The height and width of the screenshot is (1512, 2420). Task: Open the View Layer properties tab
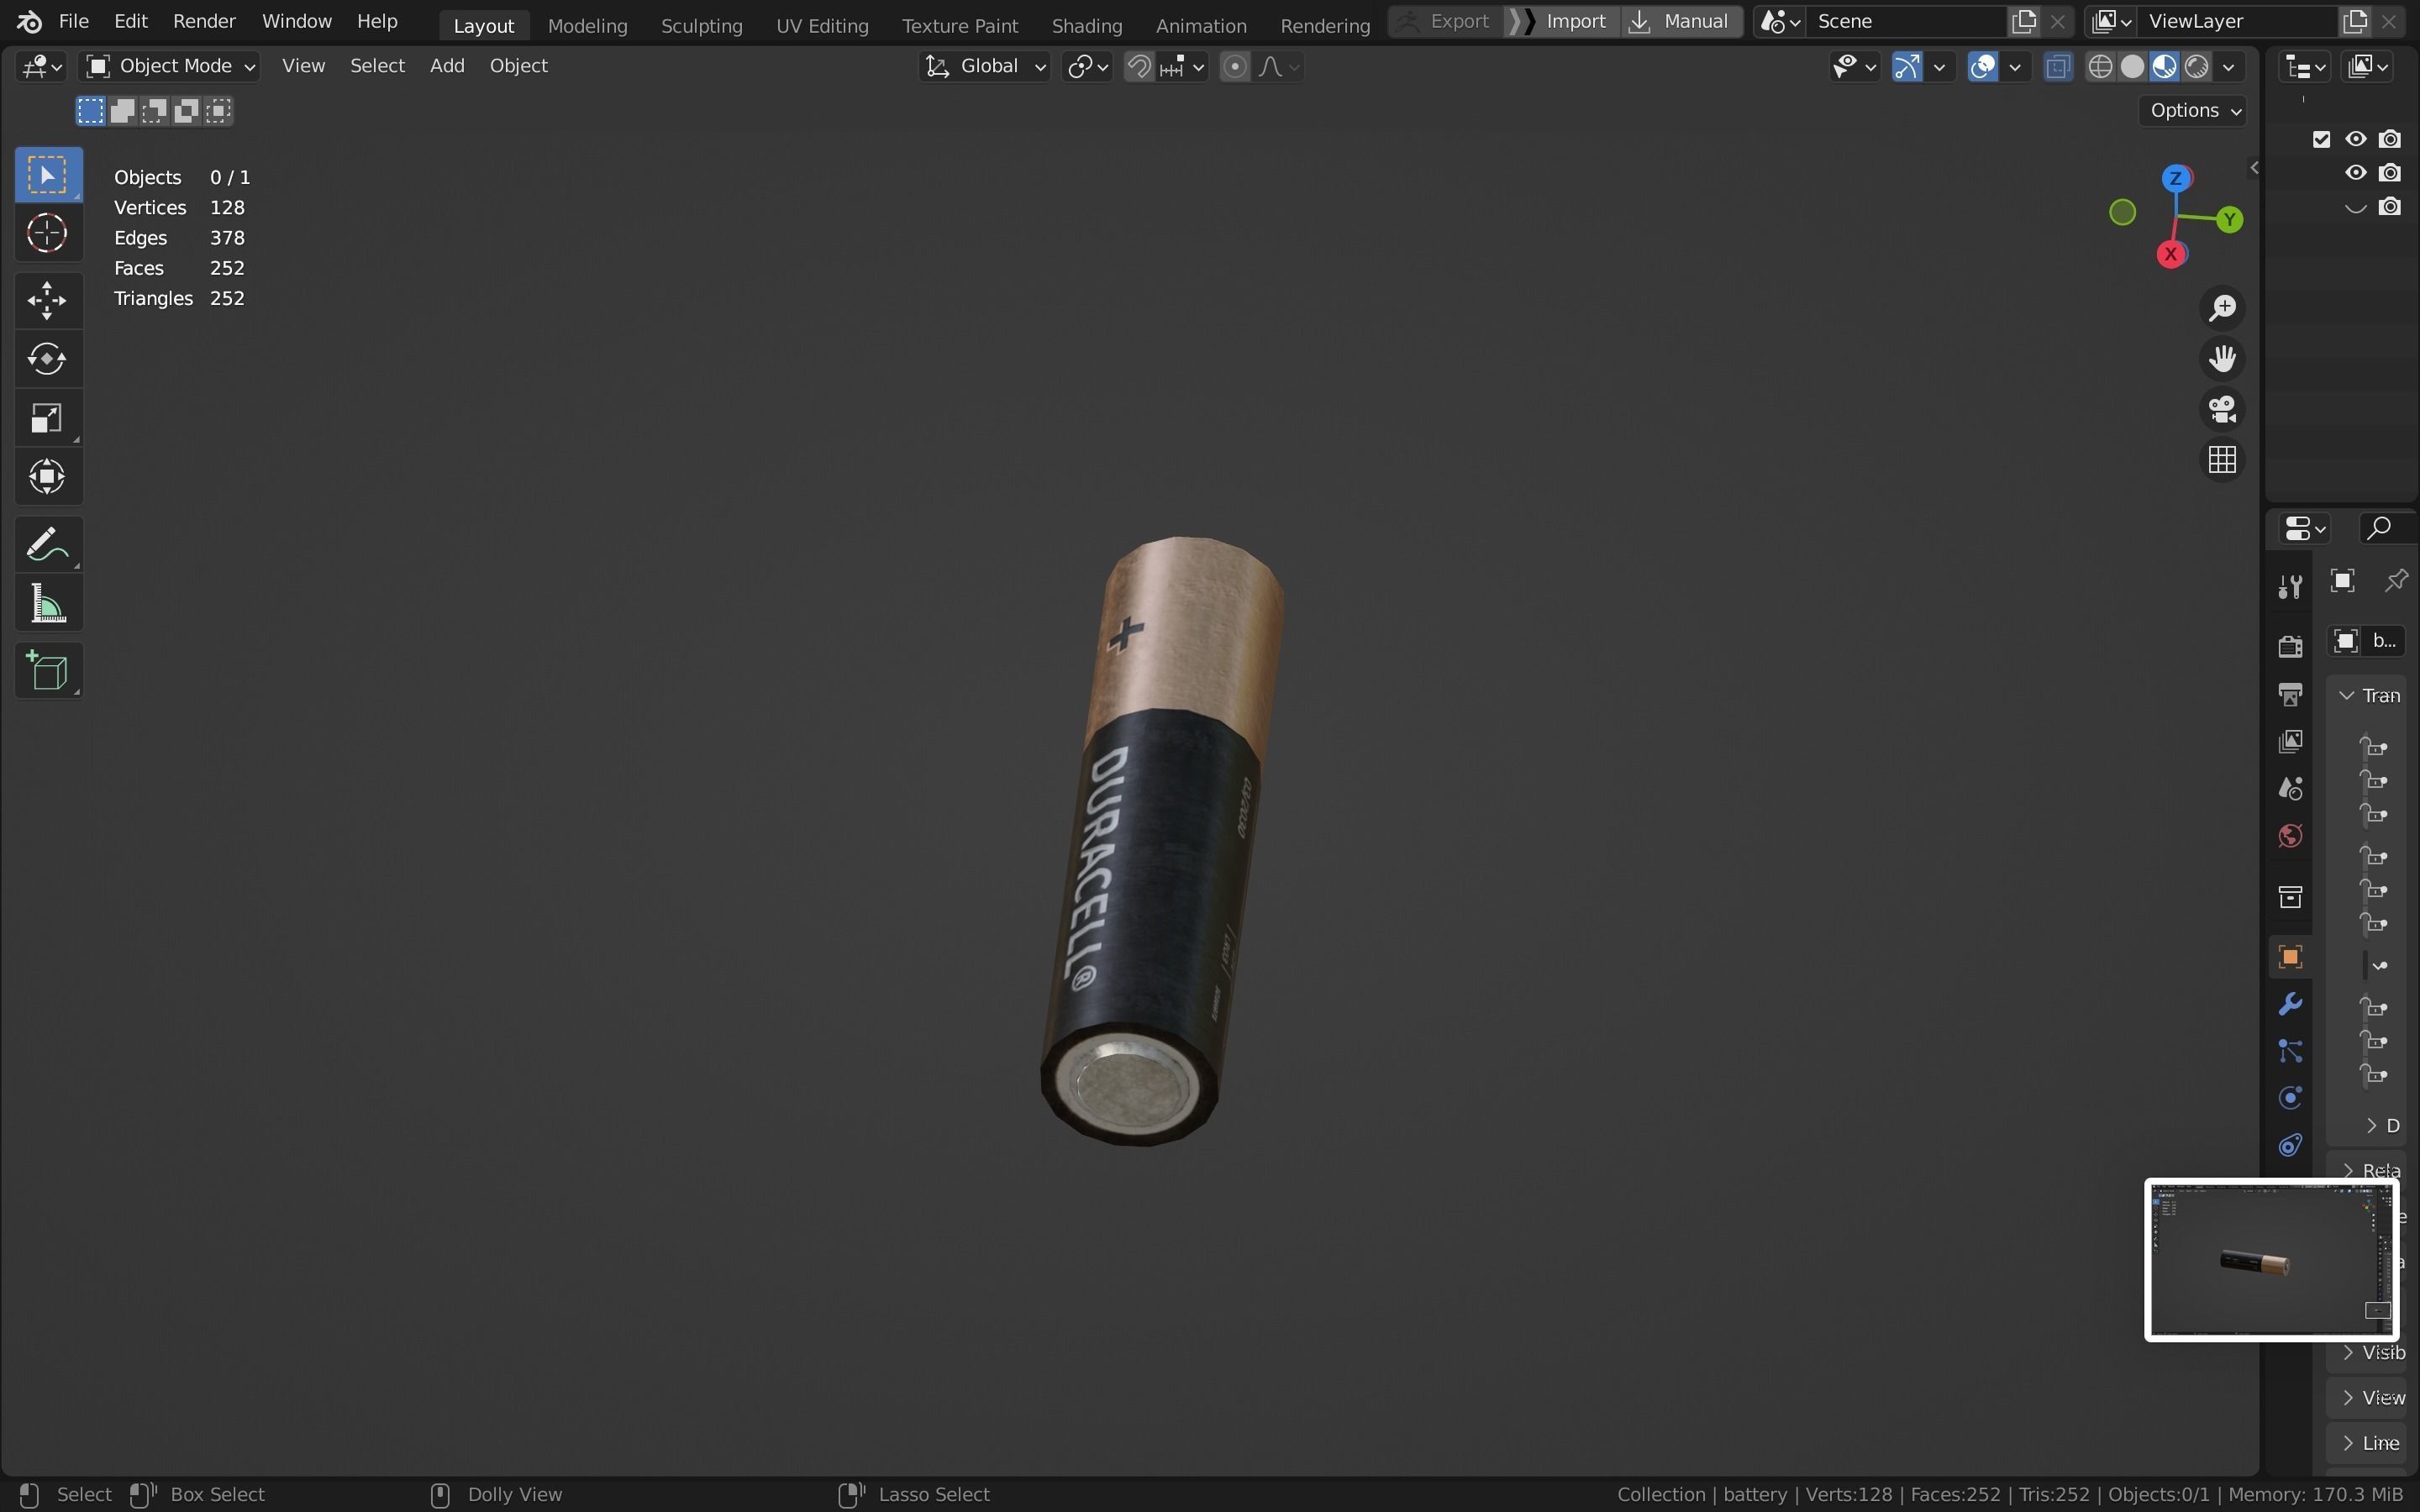pos(2289,741)
